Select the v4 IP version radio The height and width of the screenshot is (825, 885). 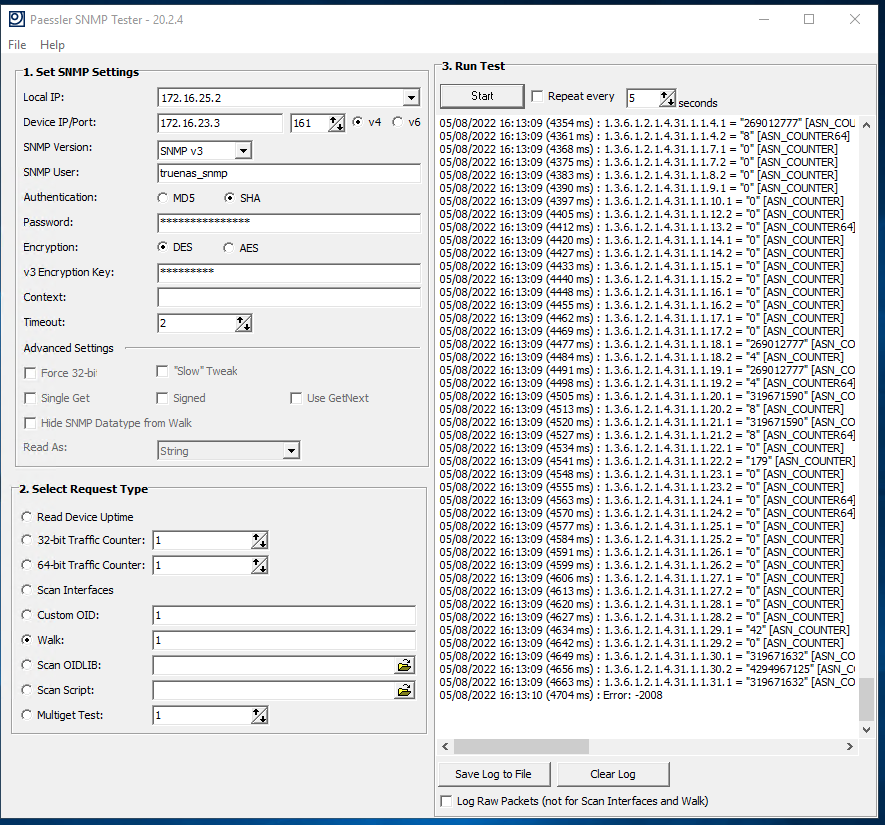coord(357,122)
